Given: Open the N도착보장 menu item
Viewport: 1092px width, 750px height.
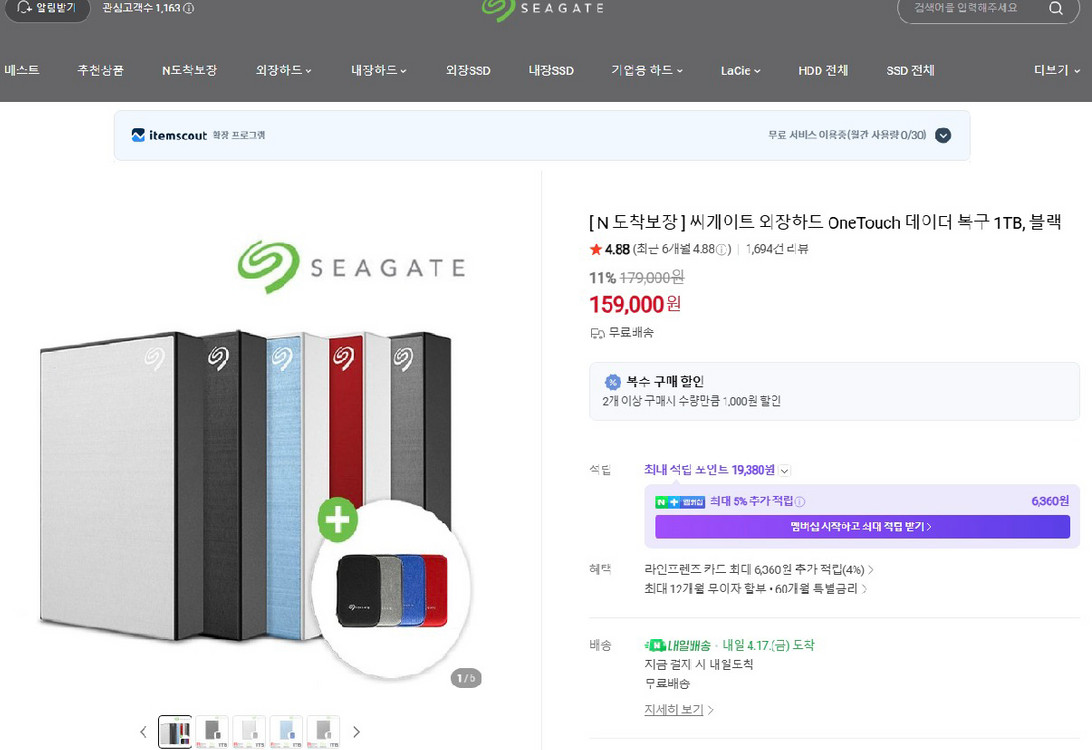Looking at the screenshot, I should [189, 70].
